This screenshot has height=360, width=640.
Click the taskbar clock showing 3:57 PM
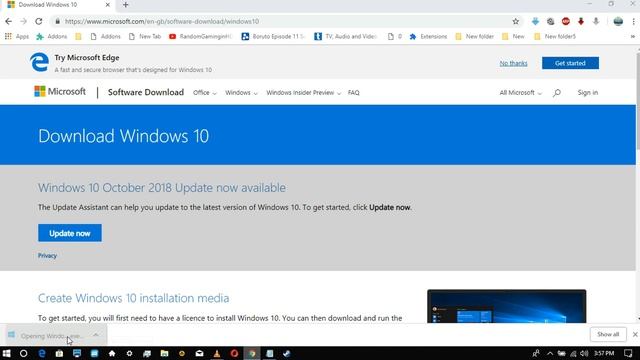(x=604, y=353)
